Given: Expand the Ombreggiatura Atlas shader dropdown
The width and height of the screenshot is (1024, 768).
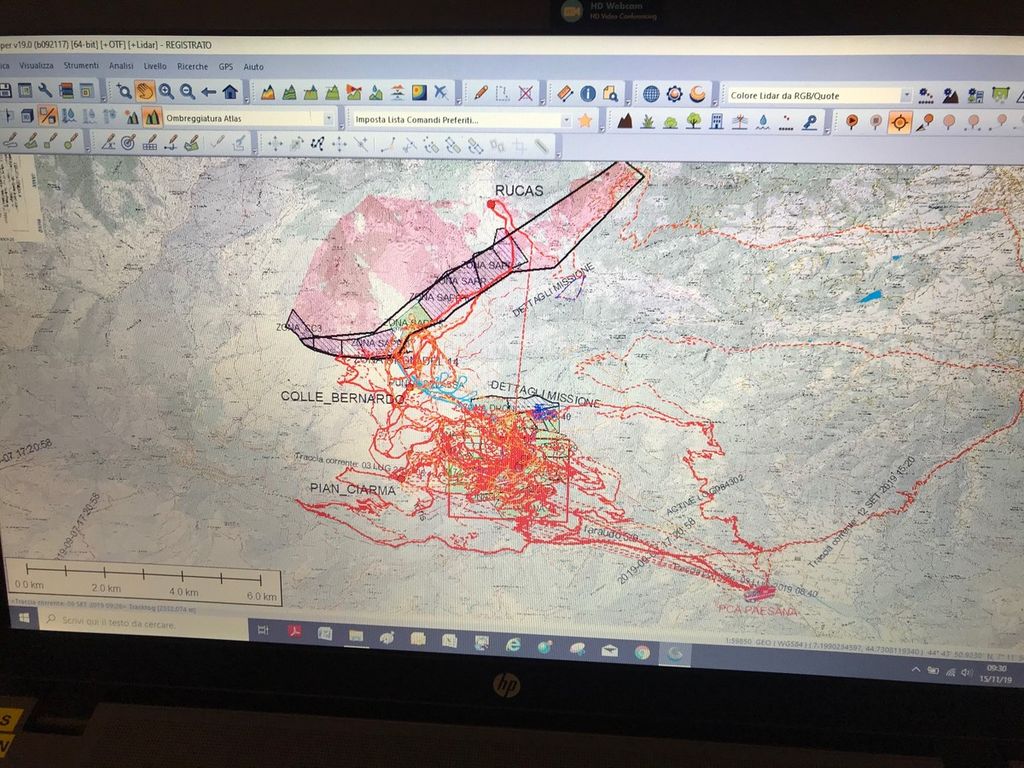Looking at the screenshot, I should click(328, 118).
